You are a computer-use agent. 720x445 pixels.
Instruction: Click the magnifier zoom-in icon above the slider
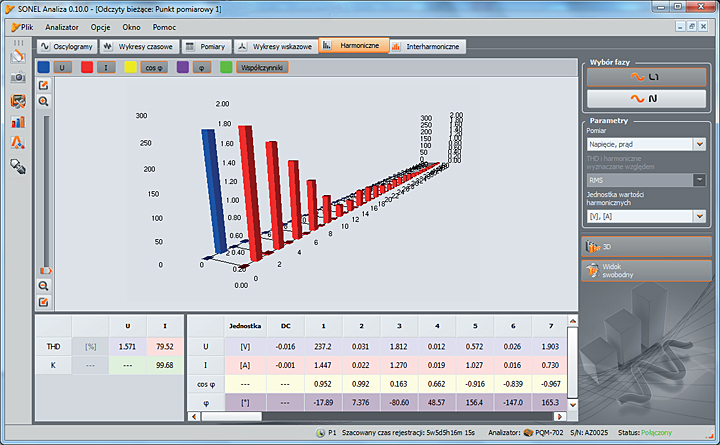(x=44, y=102)
